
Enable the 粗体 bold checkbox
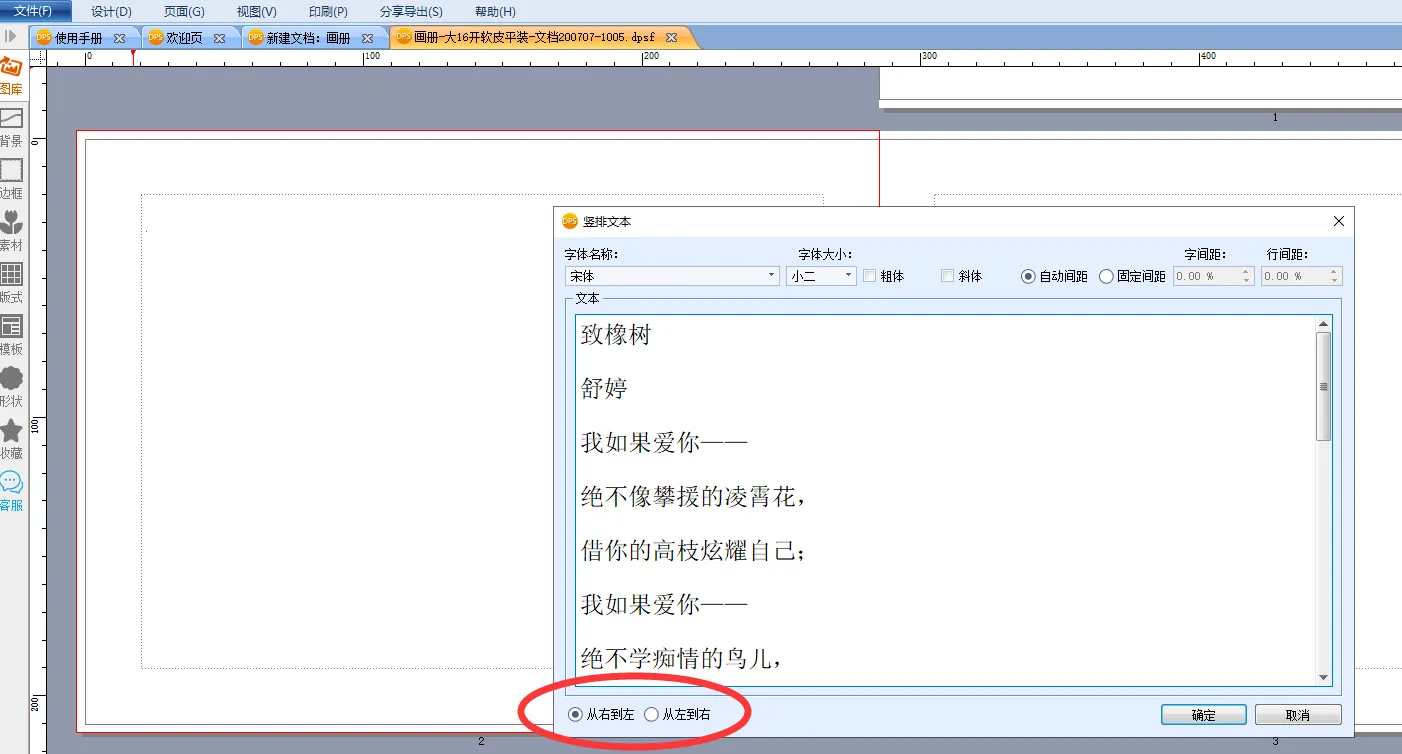point(870,276)
